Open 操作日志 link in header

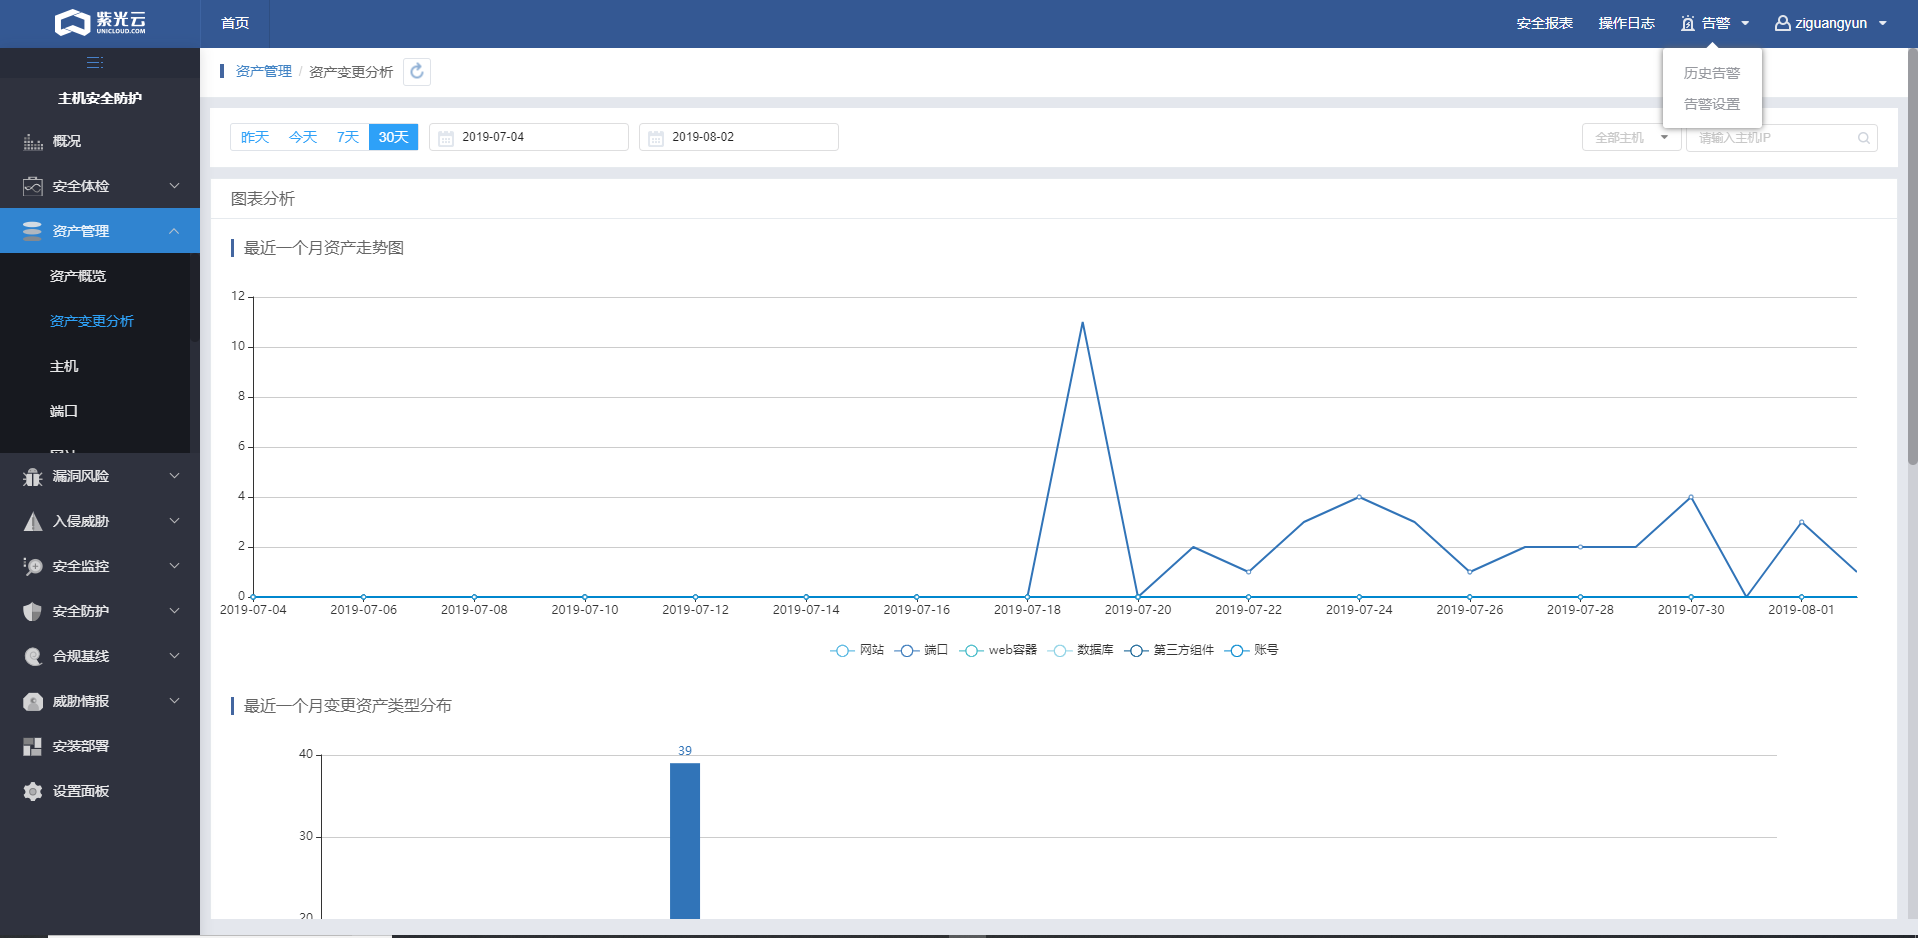click(x=1626, y=23)
